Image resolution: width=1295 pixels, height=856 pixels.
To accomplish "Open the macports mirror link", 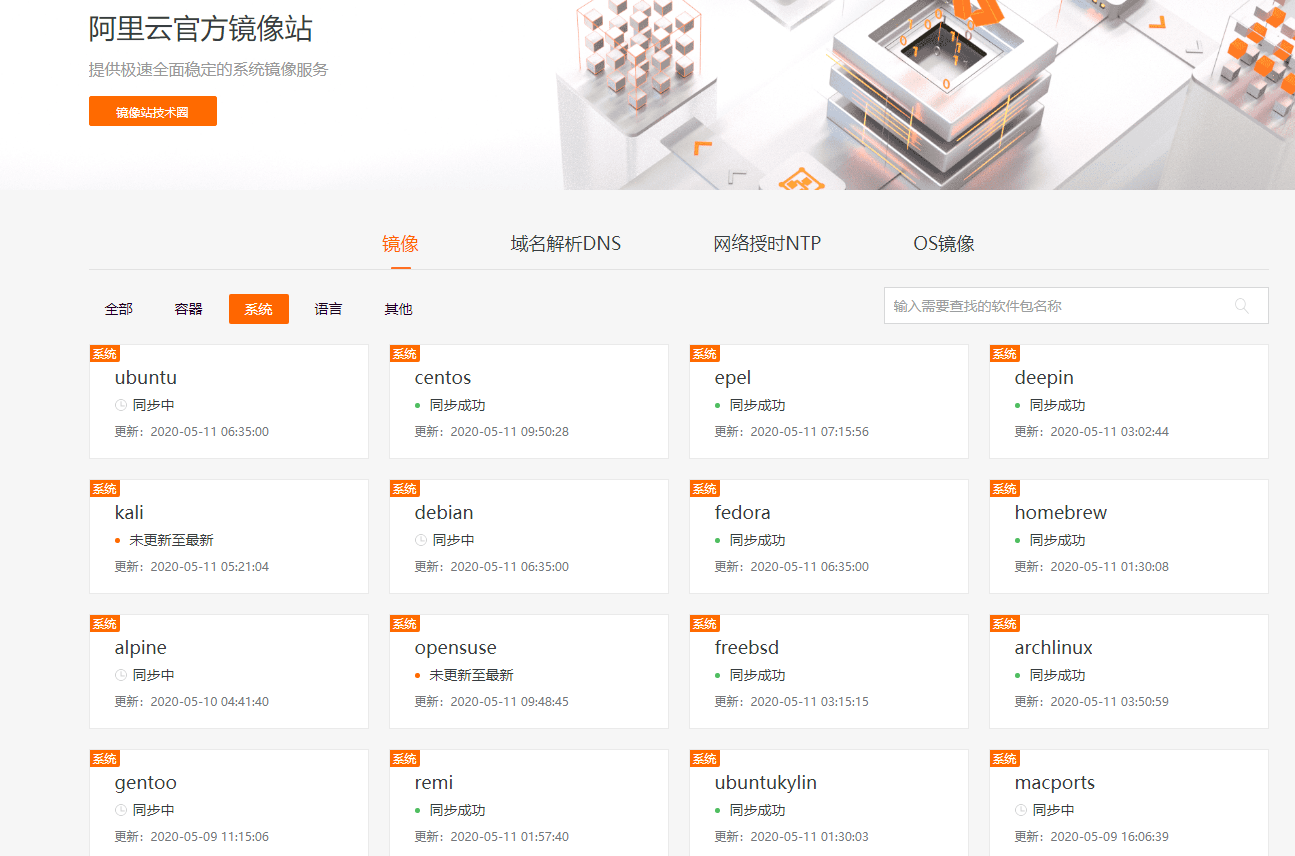I will coord(1055,783).
